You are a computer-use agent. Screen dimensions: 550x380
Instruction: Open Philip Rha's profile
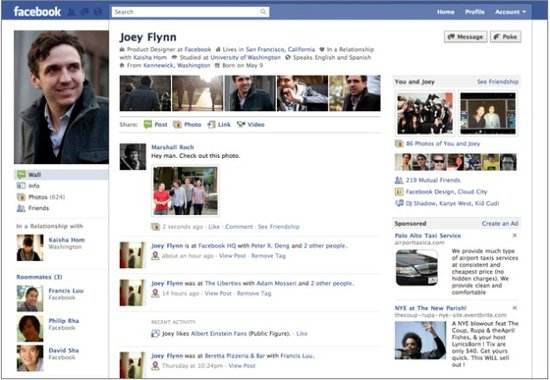coord(64,321)
